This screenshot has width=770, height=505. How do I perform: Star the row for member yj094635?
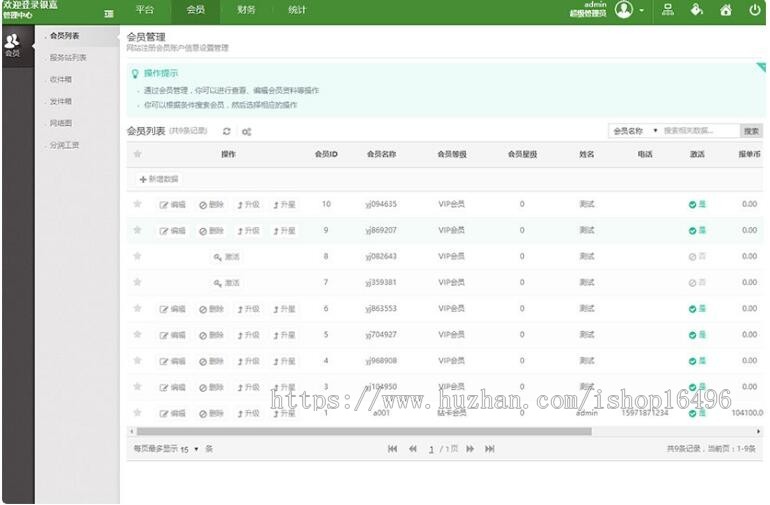coord(138,204)
